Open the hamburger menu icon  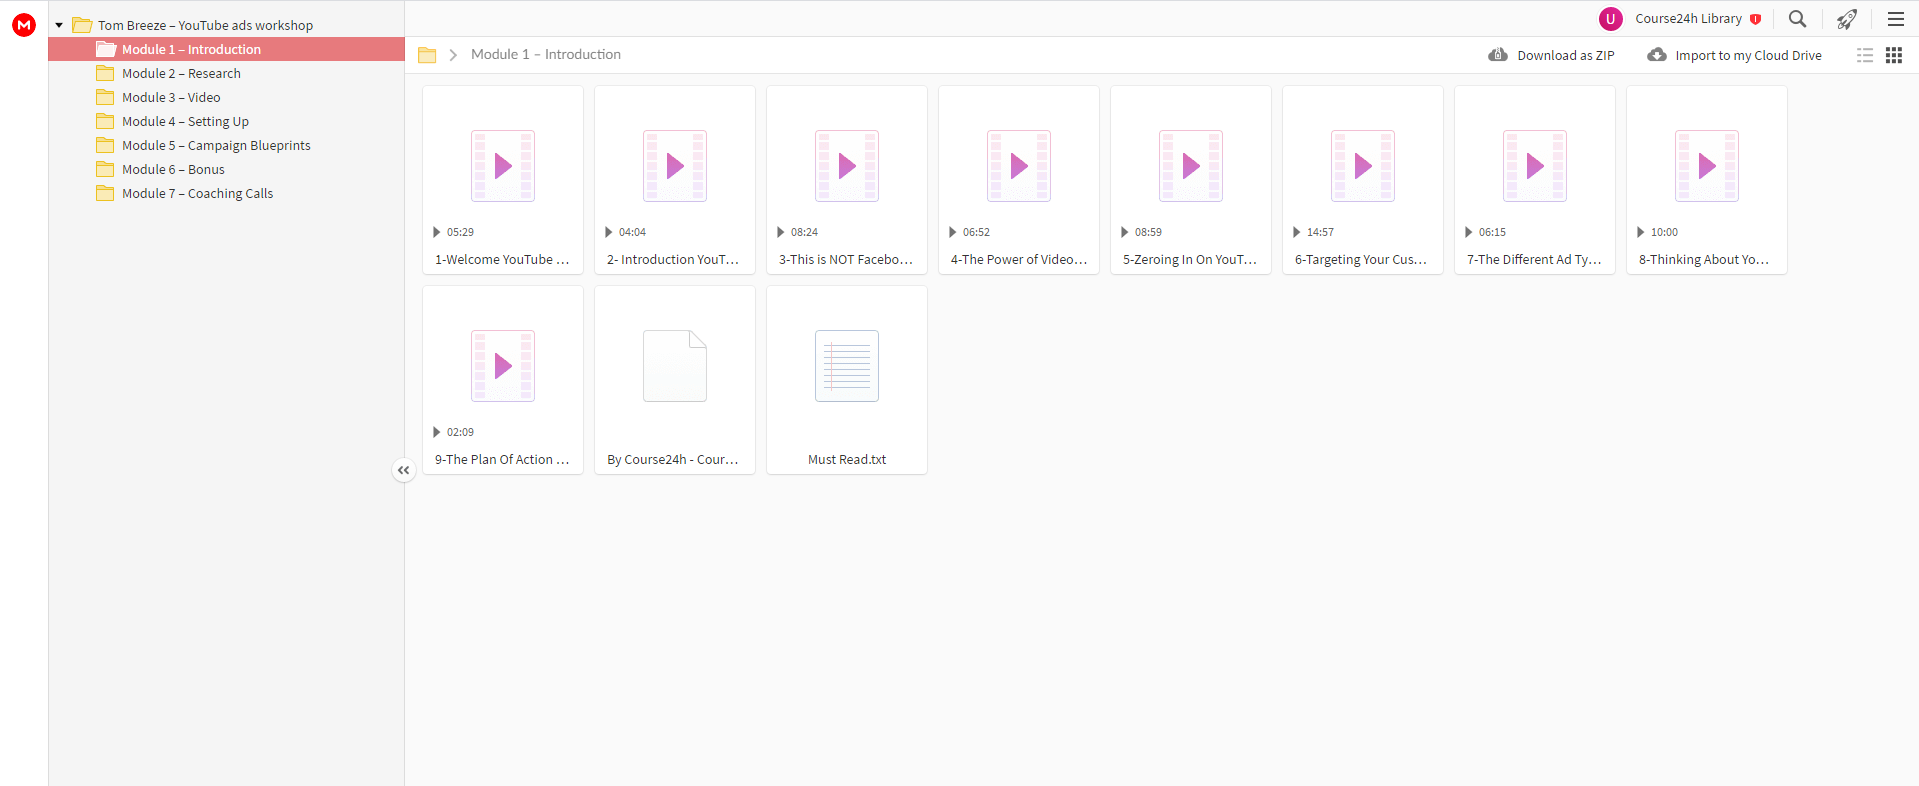click(1895, 19)
